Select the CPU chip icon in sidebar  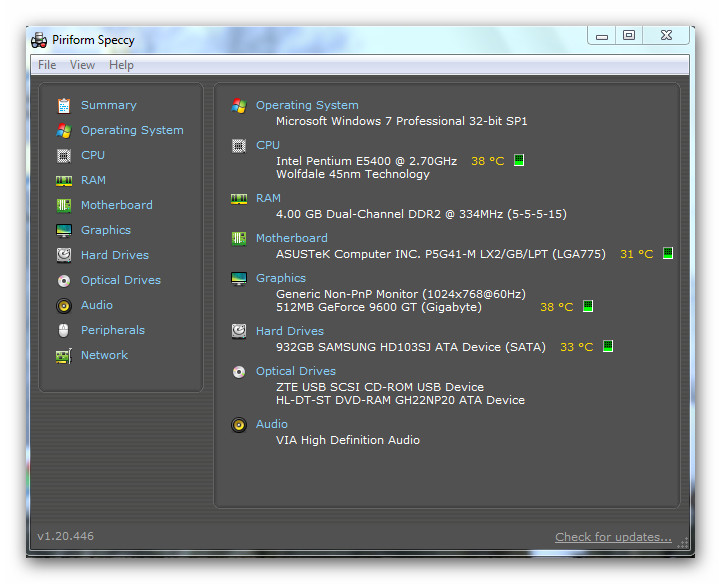tap(64, 155)
